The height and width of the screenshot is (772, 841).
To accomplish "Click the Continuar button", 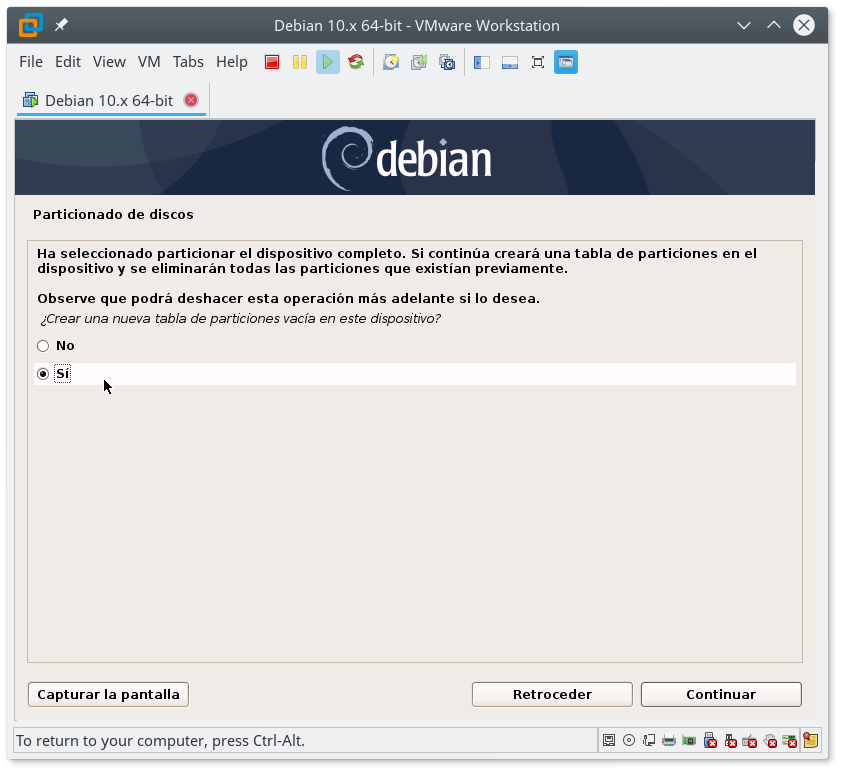I will tap(721, 695).
